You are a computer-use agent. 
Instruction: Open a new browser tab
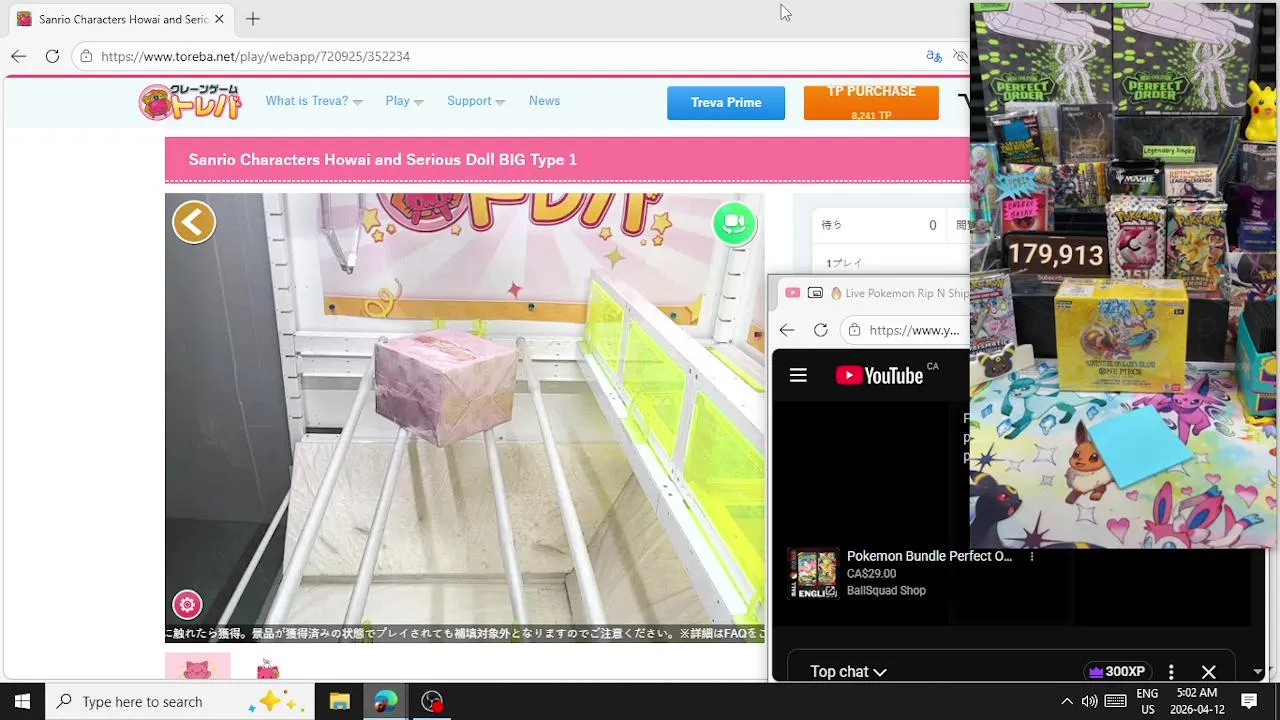[x=253, y=19]
